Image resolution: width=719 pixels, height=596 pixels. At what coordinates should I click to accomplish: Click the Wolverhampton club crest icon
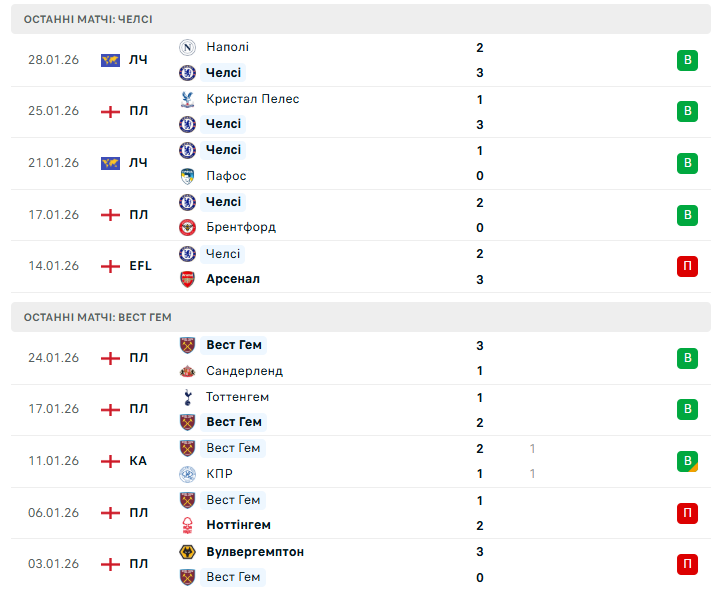(187, 552)
